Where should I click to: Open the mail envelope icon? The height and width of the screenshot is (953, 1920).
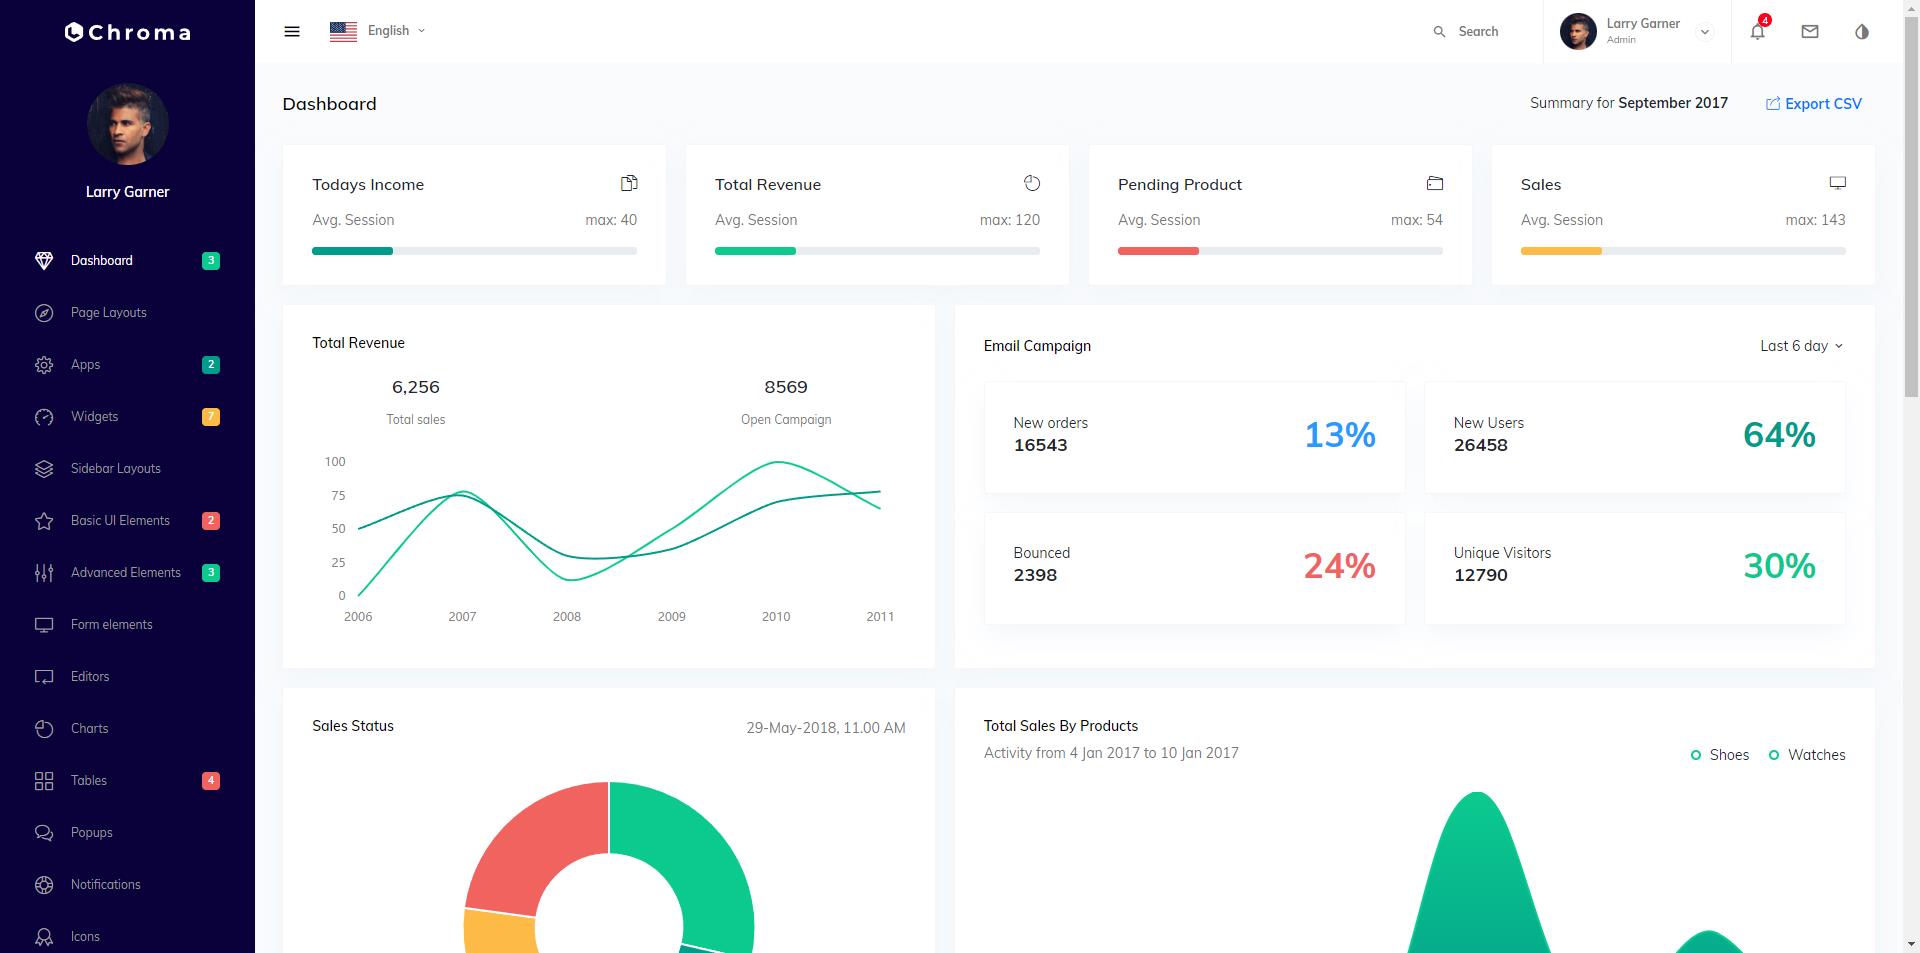1810,31
